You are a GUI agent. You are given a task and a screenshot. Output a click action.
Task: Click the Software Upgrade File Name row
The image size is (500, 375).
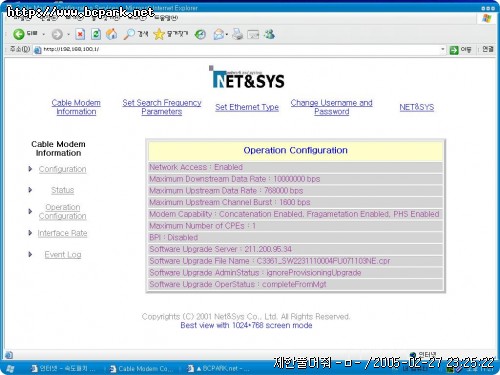click(x=296, y=261)
